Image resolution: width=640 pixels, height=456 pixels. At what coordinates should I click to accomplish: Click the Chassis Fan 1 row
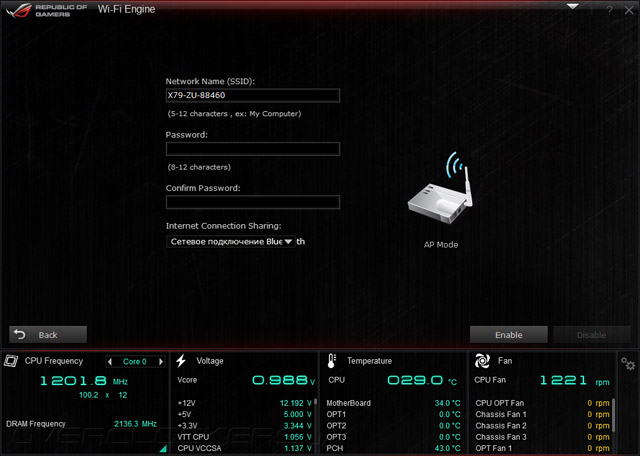click(542, 414)
